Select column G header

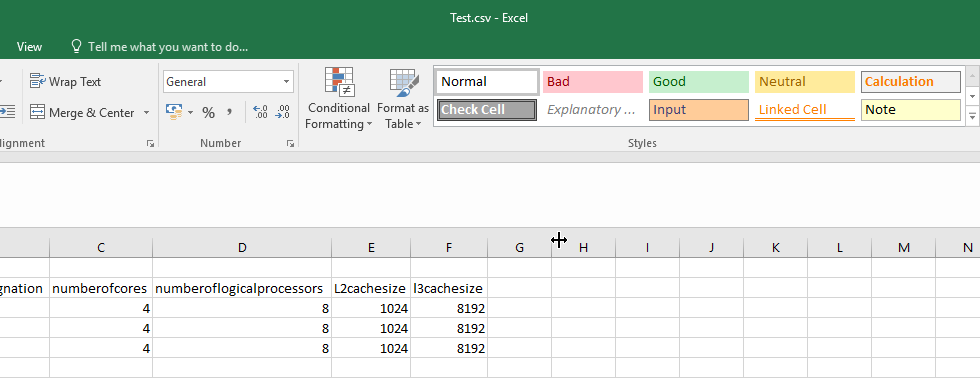click(519, 247)
